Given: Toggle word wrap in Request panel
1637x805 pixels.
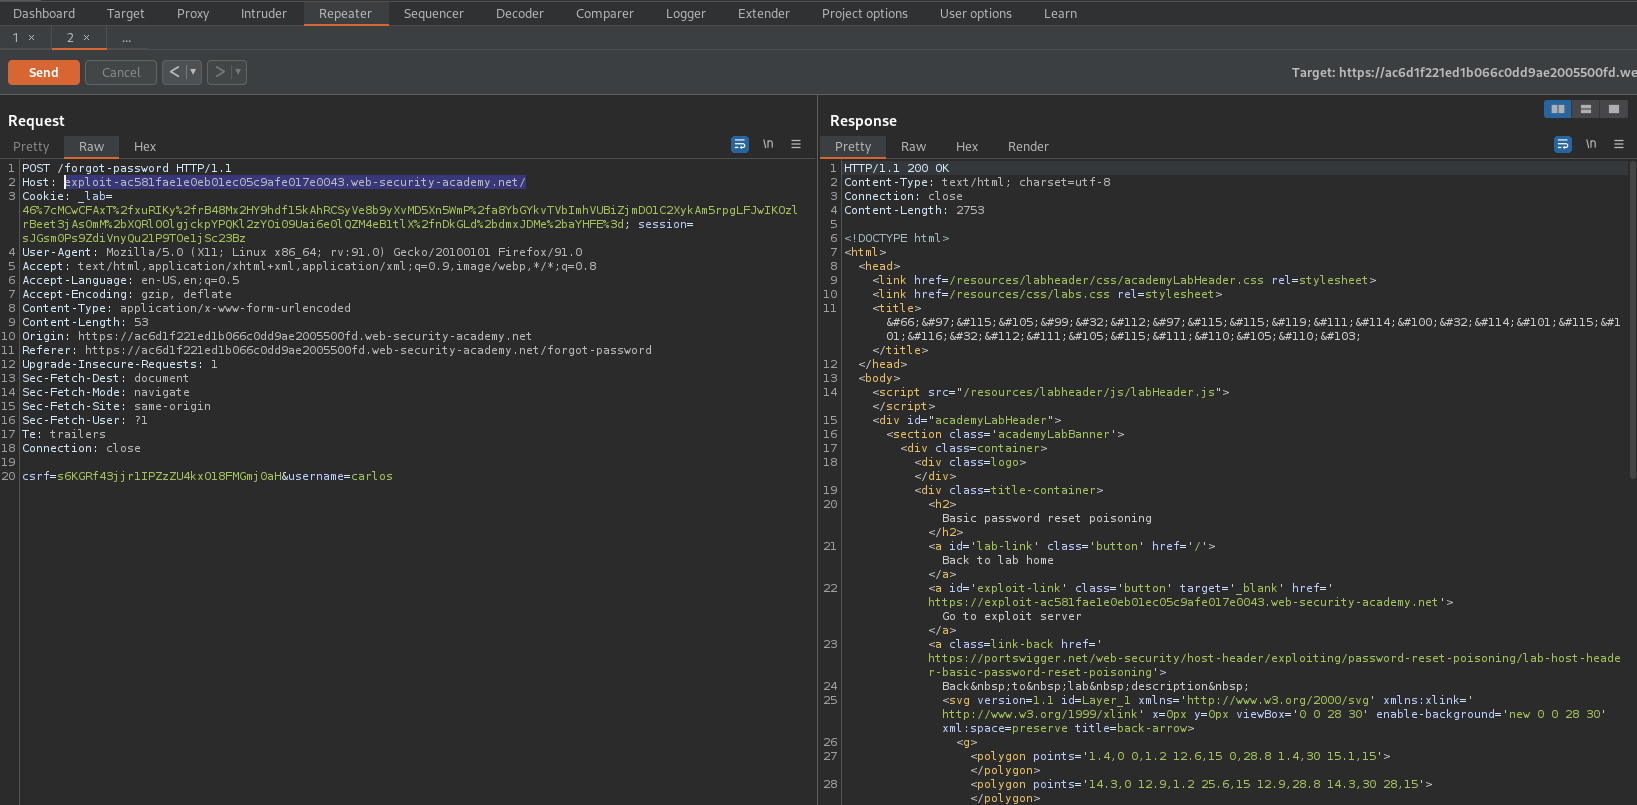Looking at the screenshot, I should point(740,144).
